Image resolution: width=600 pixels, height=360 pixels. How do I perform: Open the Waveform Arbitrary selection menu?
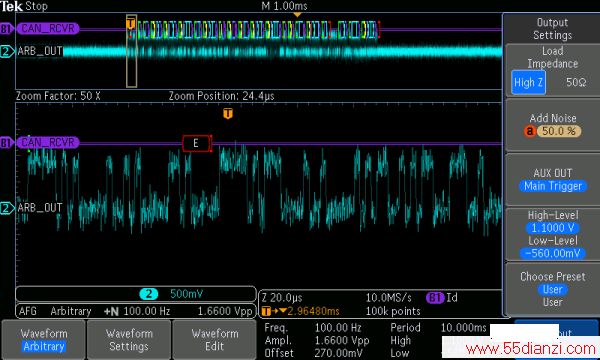(x=44, y=340)
